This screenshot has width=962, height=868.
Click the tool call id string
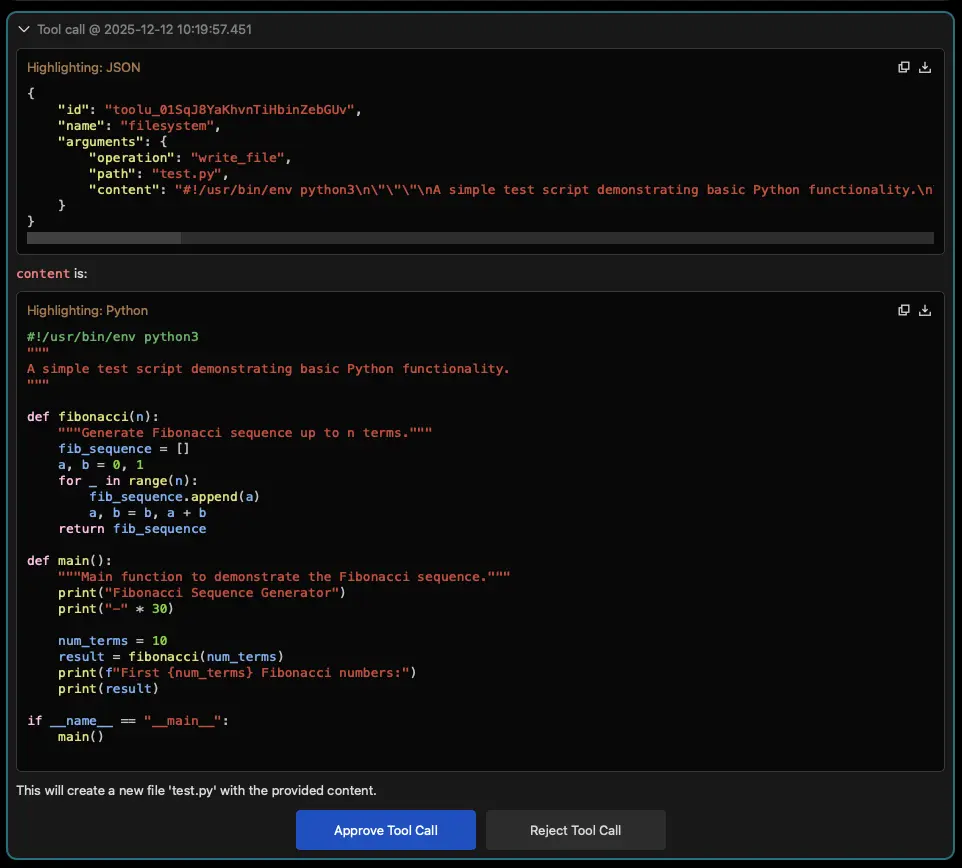coord(230,109)
